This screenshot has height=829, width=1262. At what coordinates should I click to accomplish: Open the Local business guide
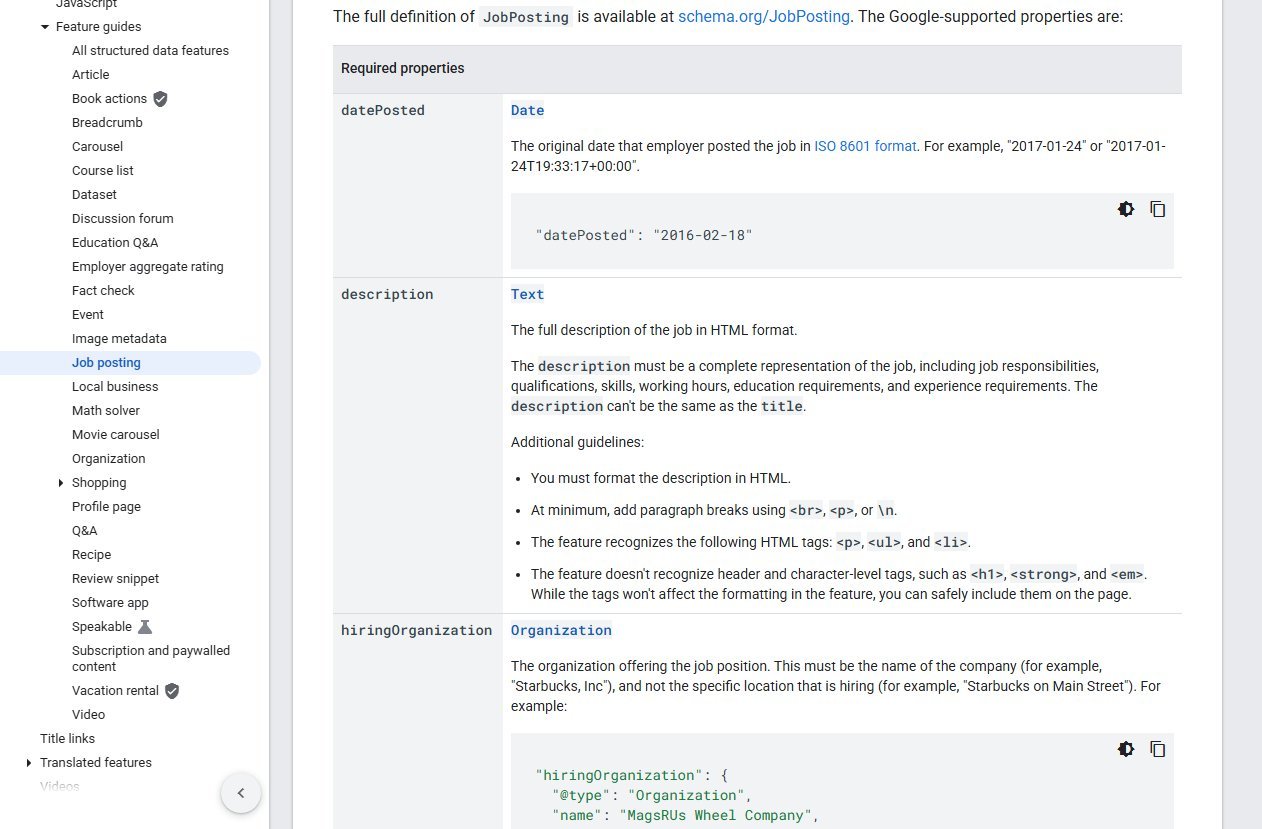click(x=115, y=387)
